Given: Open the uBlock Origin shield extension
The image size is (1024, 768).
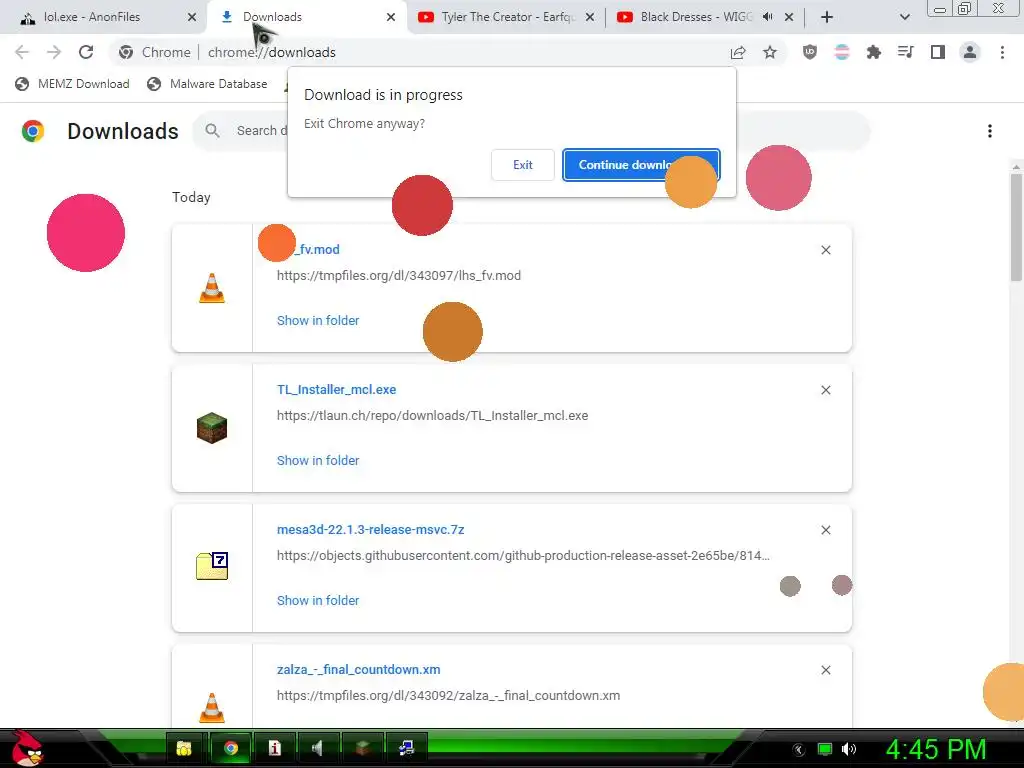Looking at the screenshot, I should [x=810, y=52].
